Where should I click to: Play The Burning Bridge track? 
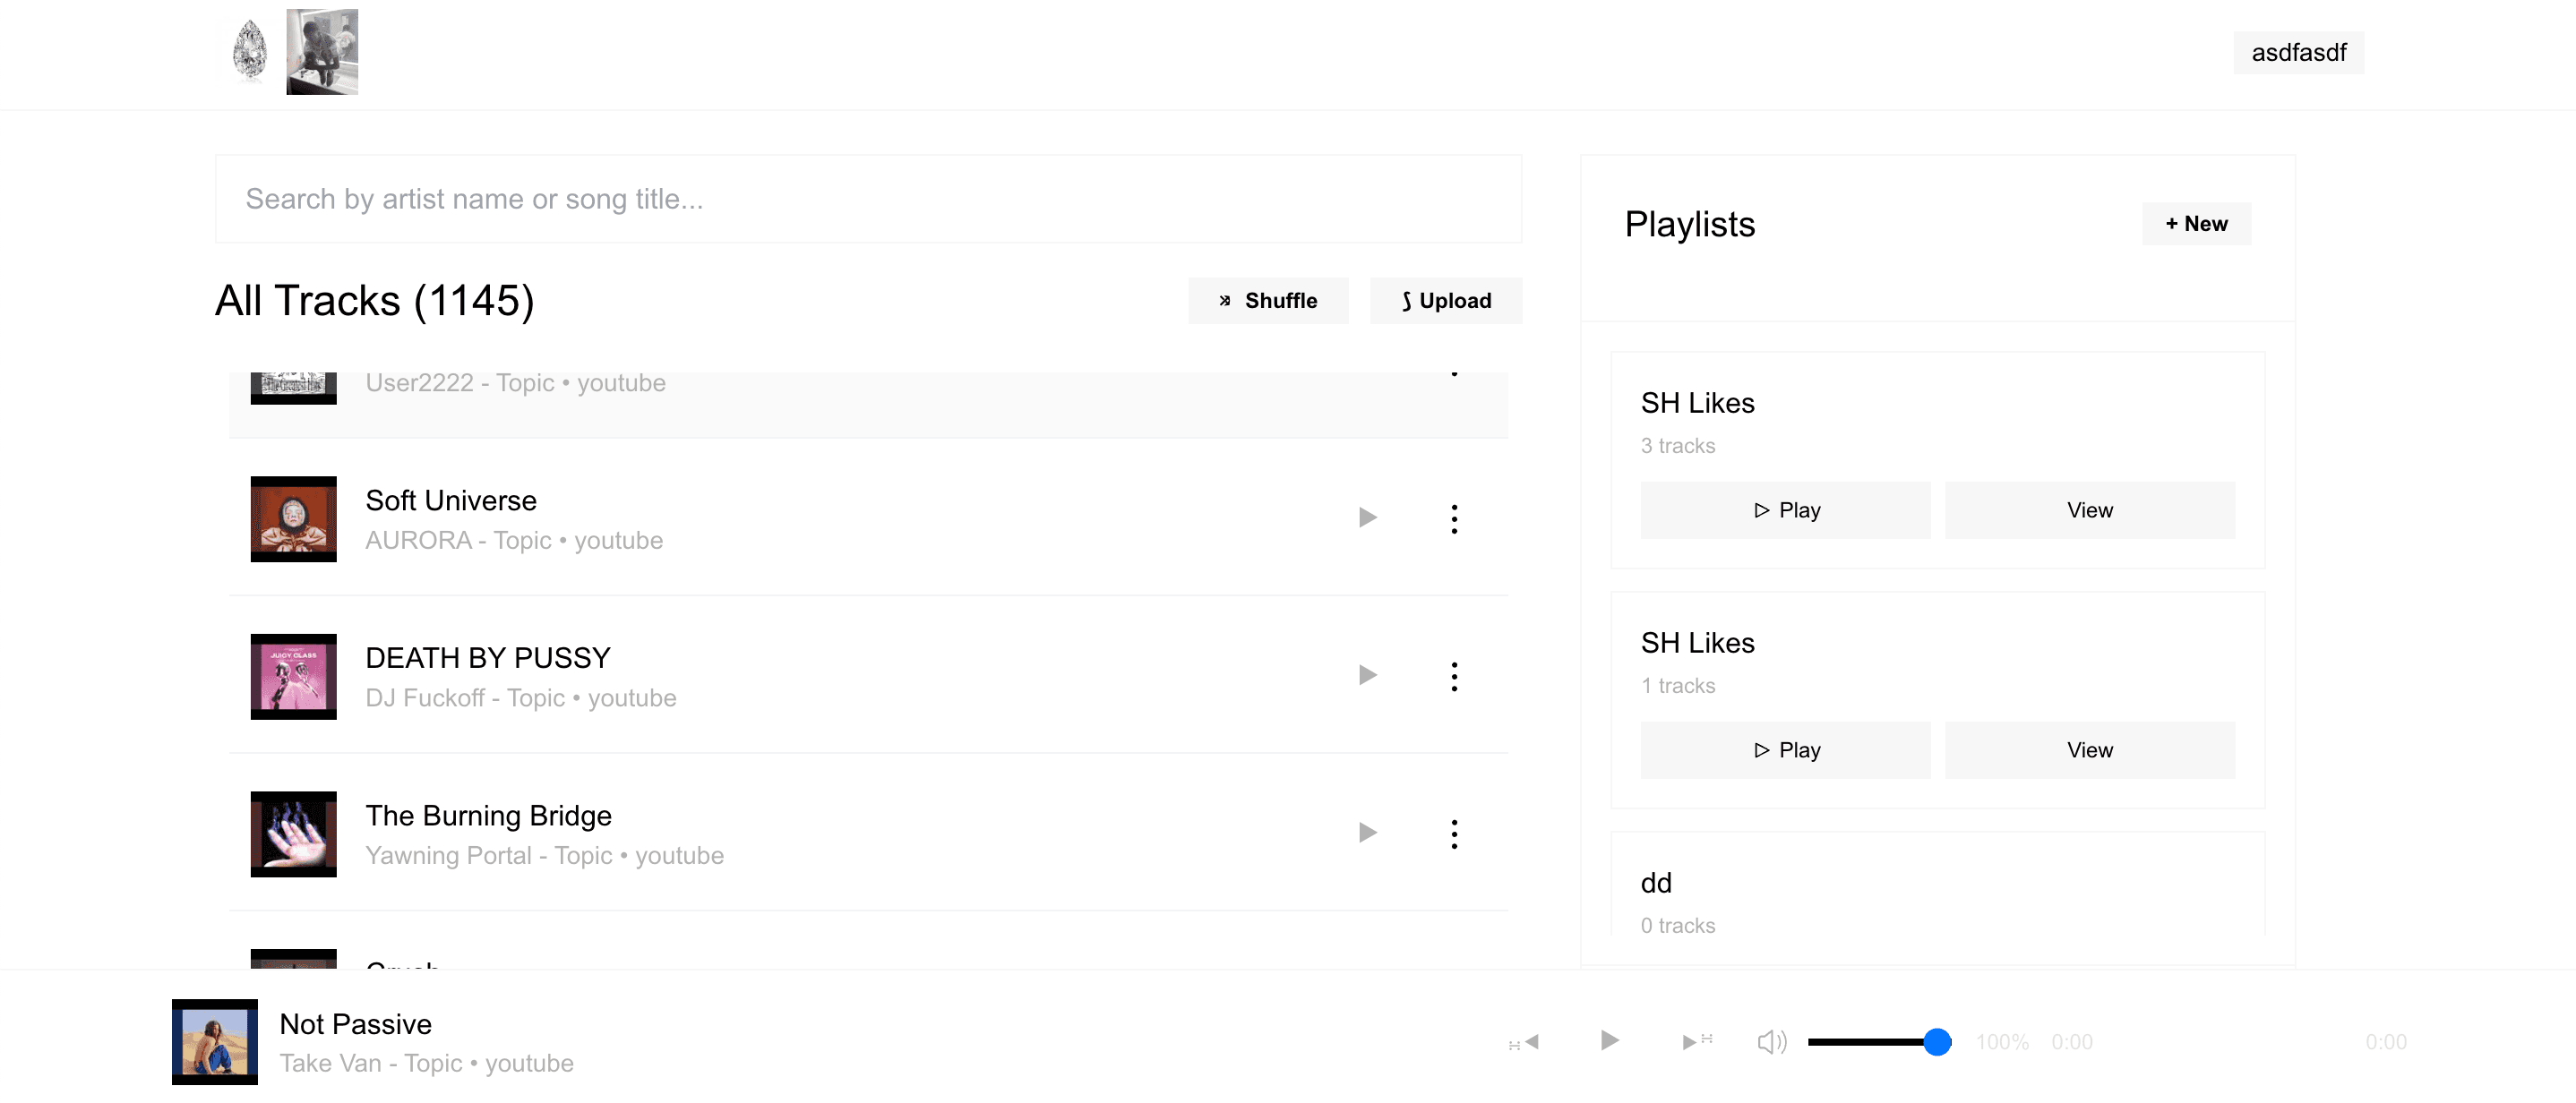pos(1367,833)
